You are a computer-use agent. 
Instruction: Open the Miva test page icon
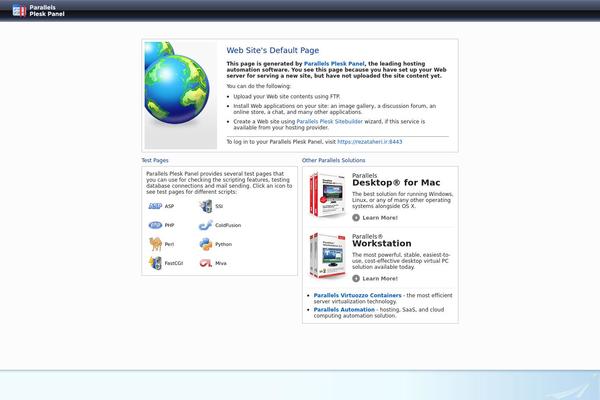tap(205, 263)
